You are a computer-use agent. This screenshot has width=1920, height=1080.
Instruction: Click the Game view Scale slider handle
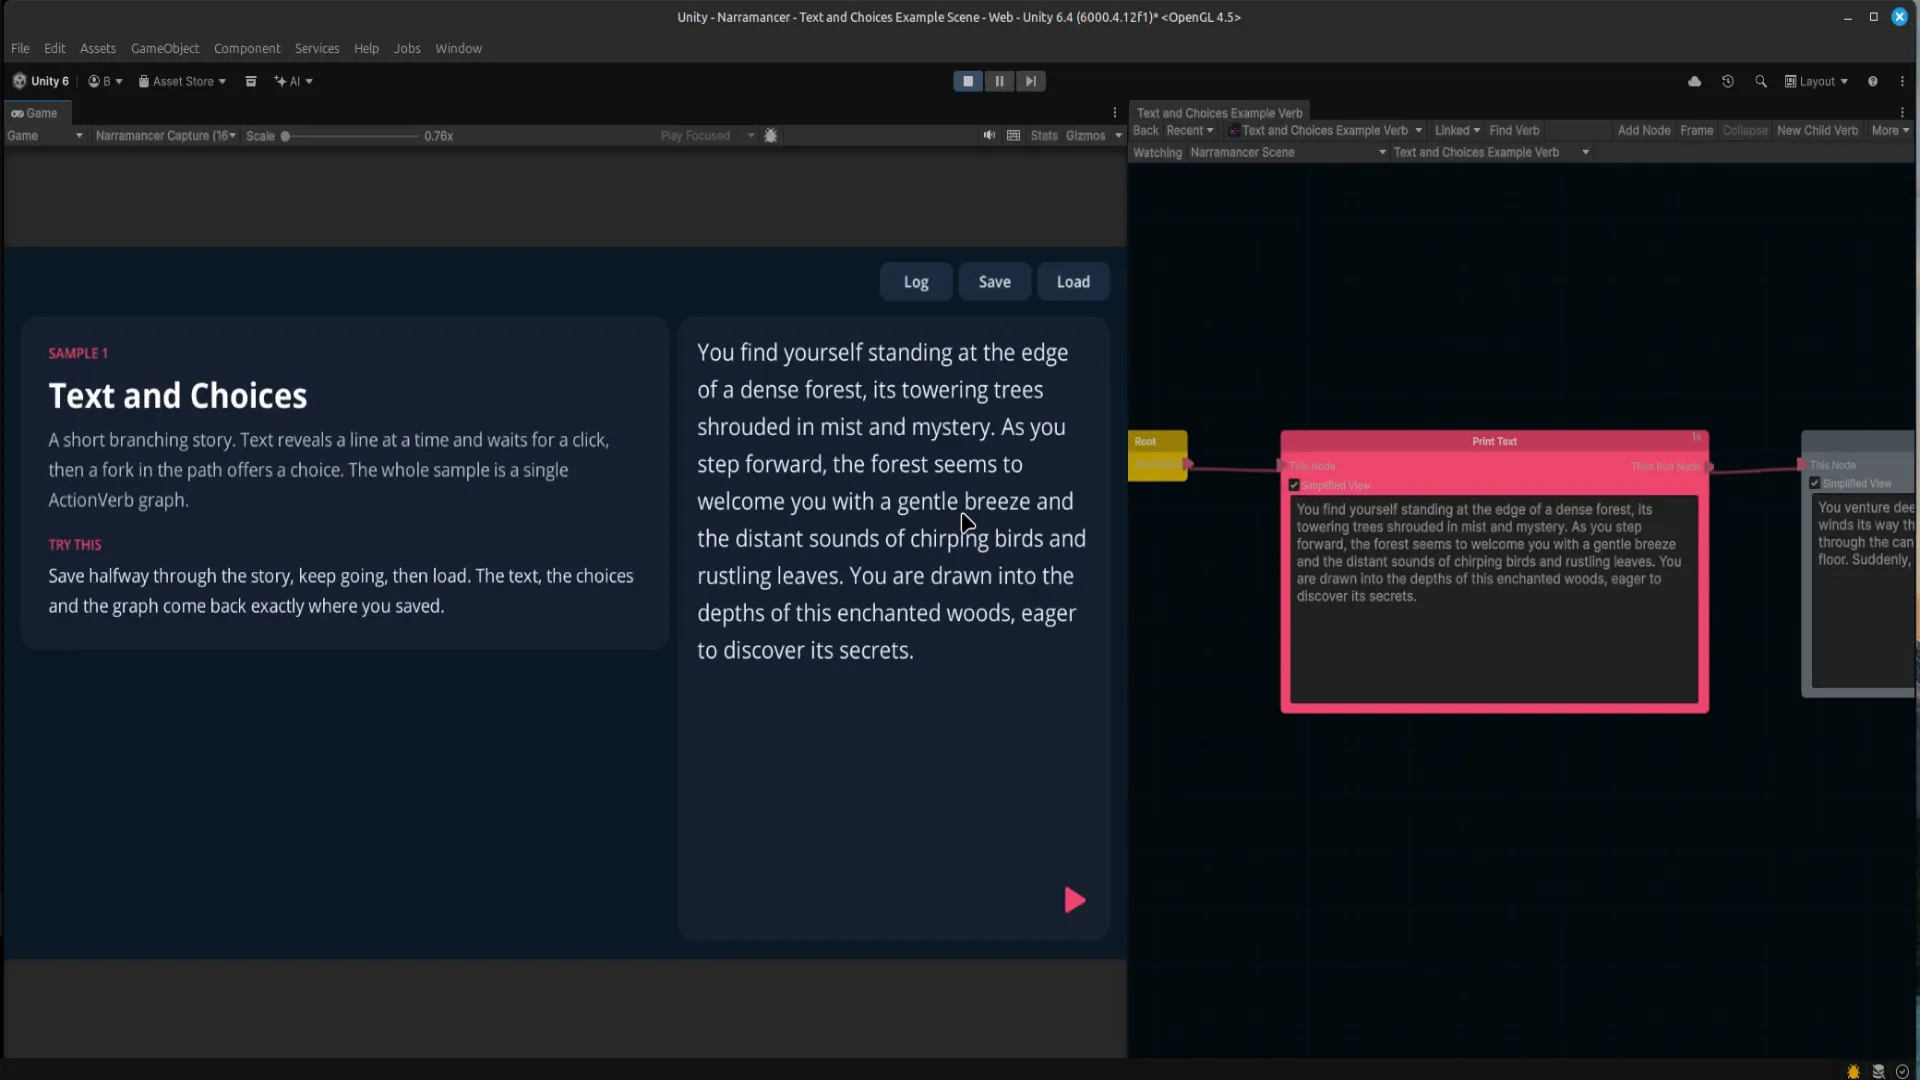coord(285,136)
